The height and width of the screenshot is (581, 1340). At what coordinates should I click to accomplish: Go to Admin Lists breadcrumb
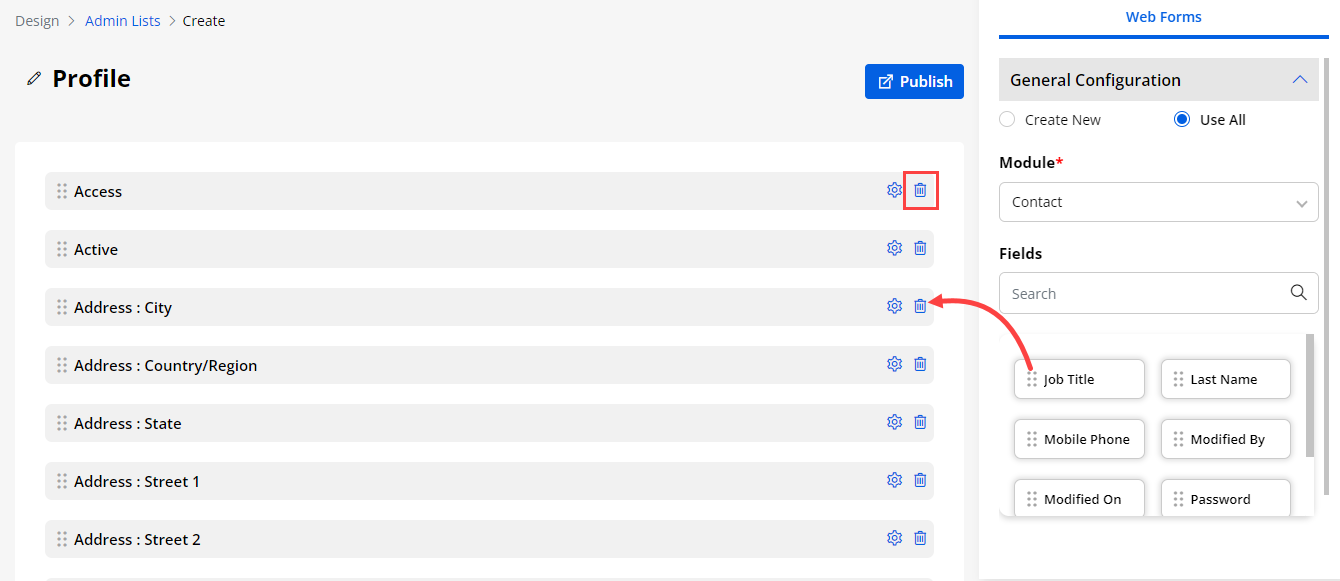point(122,21)
